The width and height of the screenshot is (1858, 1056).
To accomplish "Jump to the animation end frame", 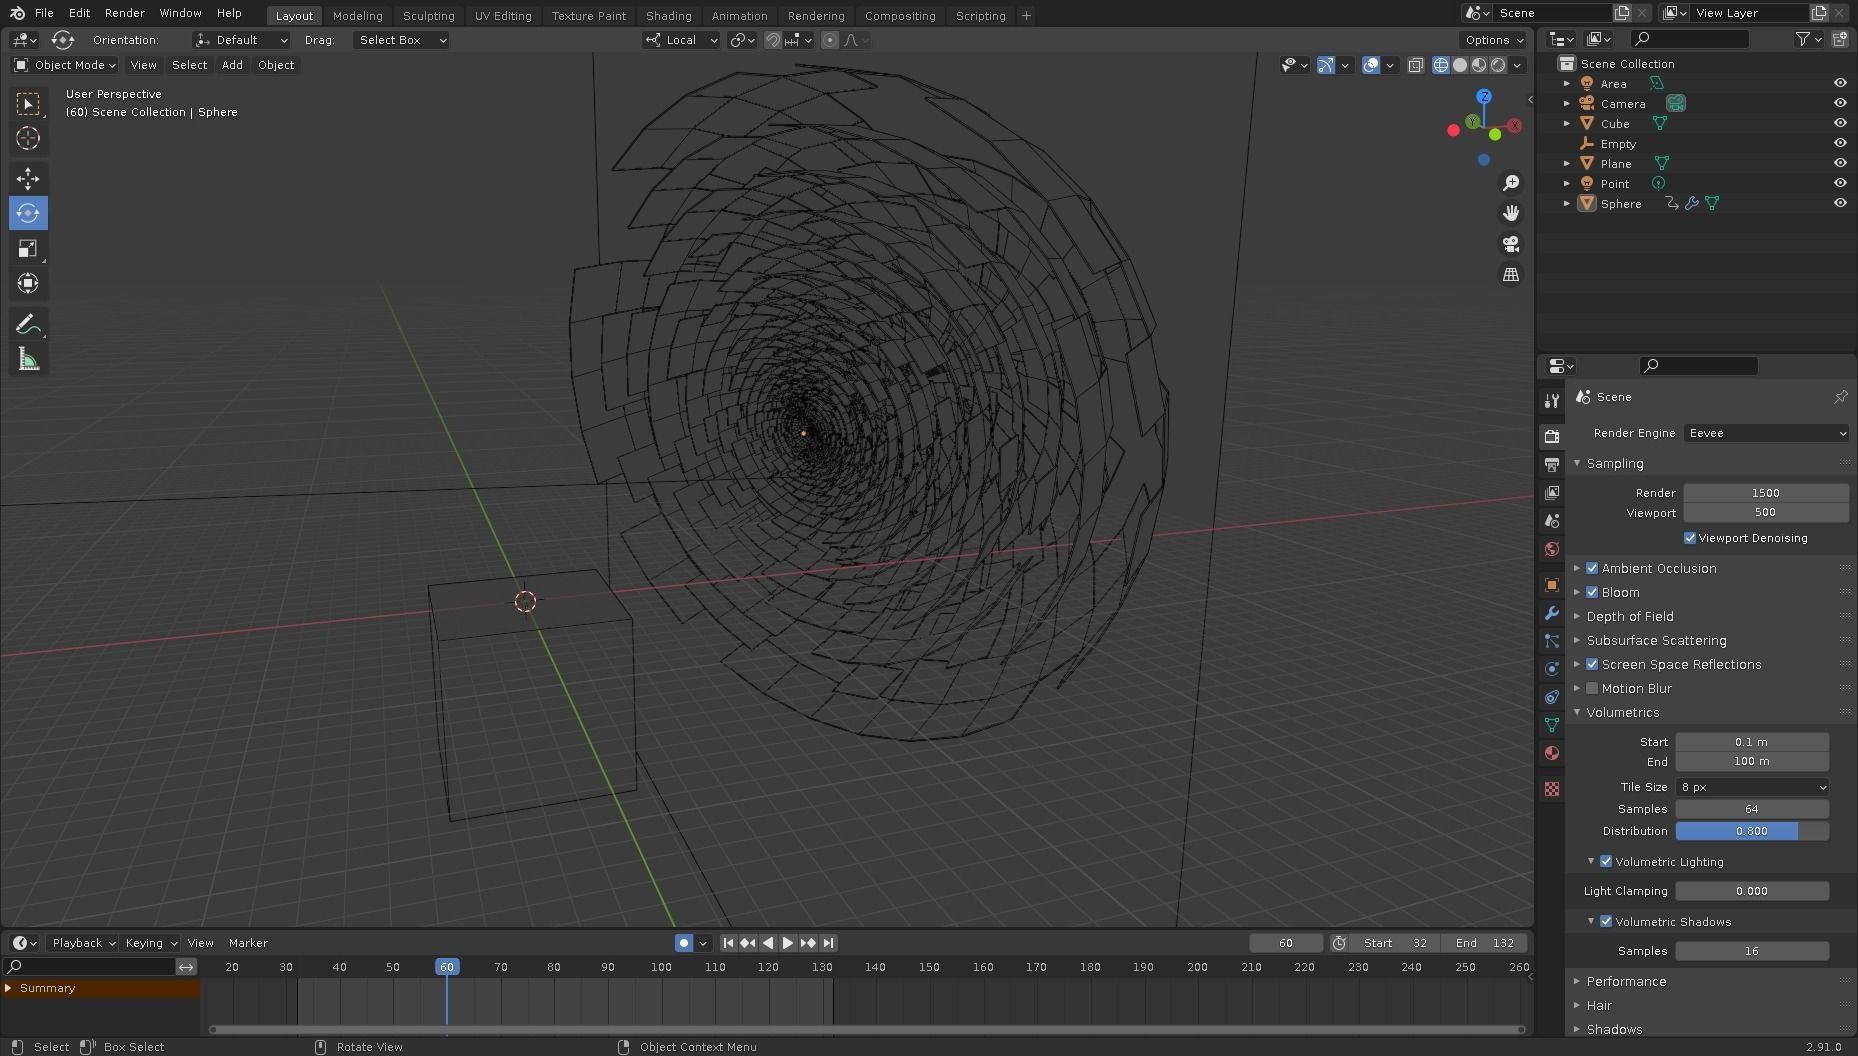I will (x=828, y=943).
